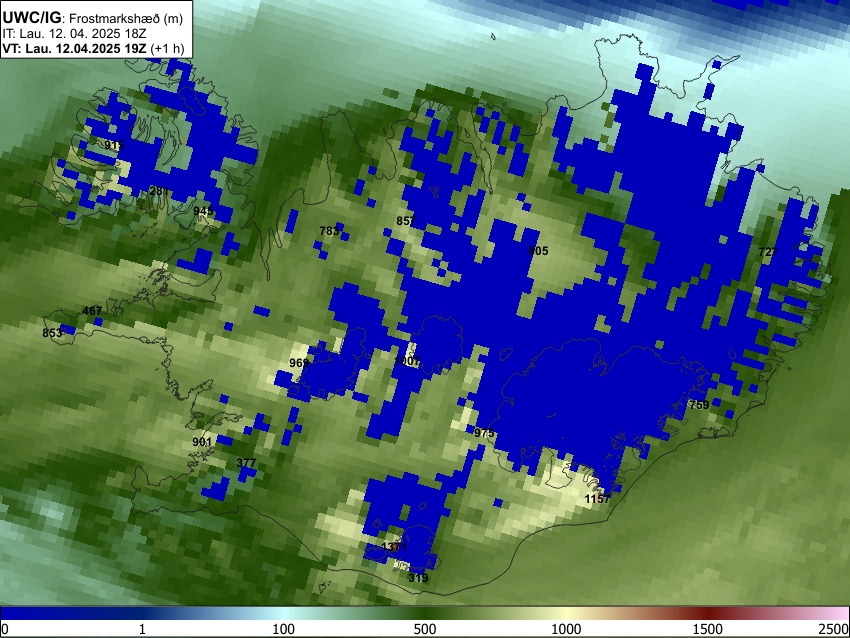The height and width of the screenshot is (638, 850).
Task: Click the 'IT: Lau. 12. 04. 2025 18Z' line
Action: click(74, 34)
